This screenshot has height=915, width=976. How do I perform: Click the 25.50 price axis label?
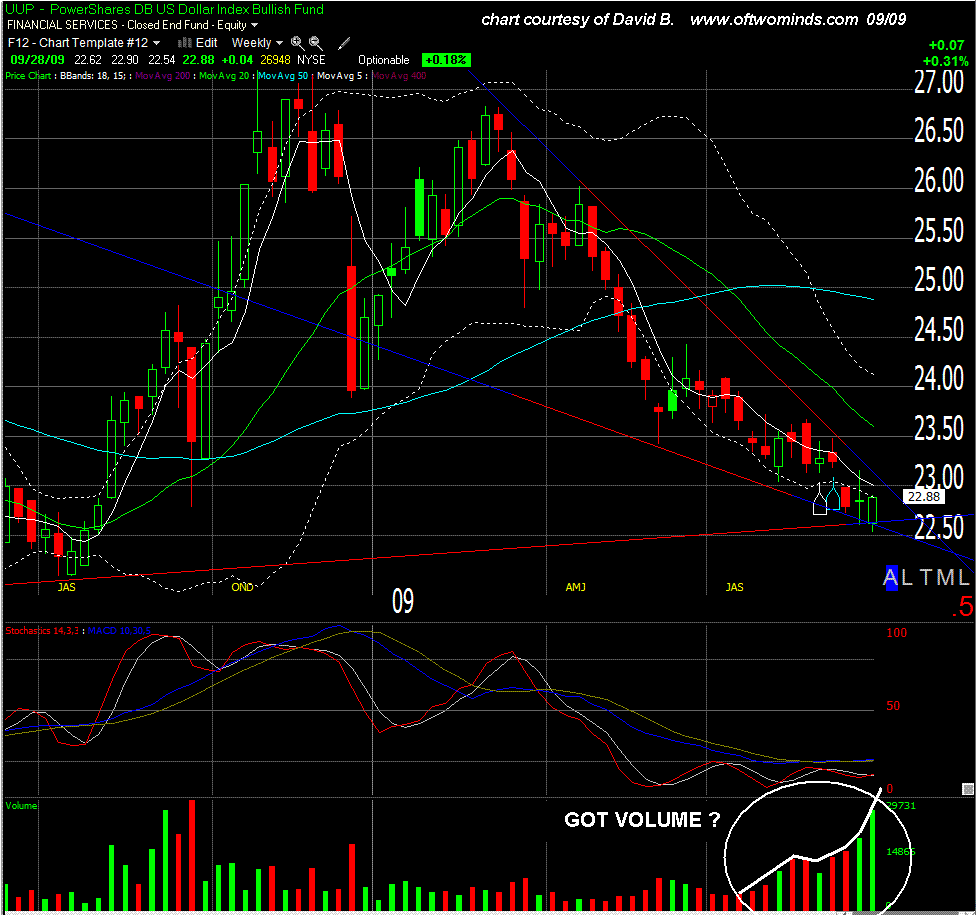[939, 231]
